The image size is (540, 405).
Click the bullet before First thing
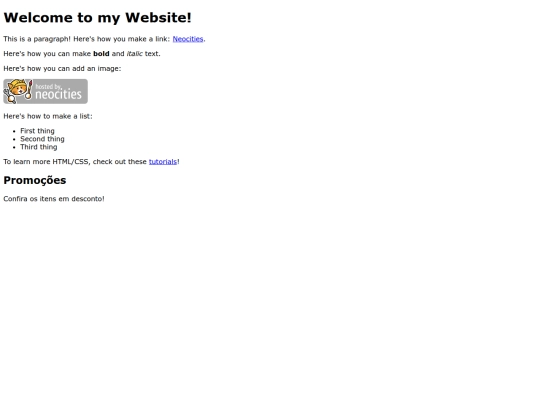point(14,131)
